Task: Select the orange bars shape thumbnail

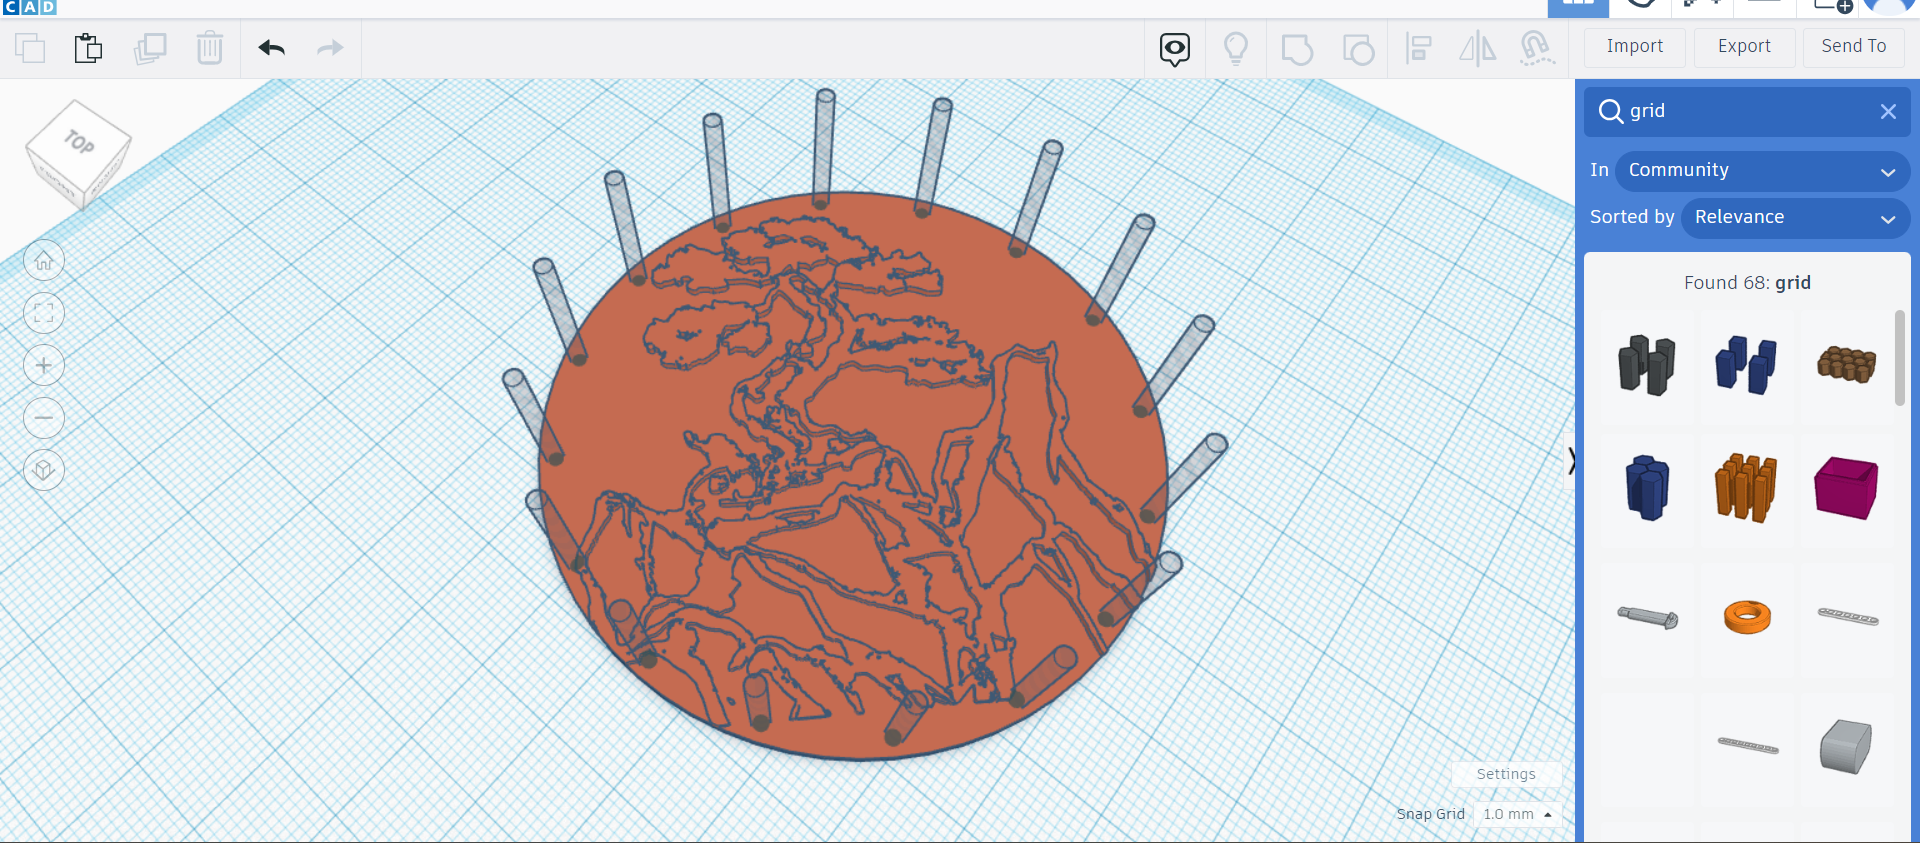Action: pyautogui.click(x=1746, y=488)
